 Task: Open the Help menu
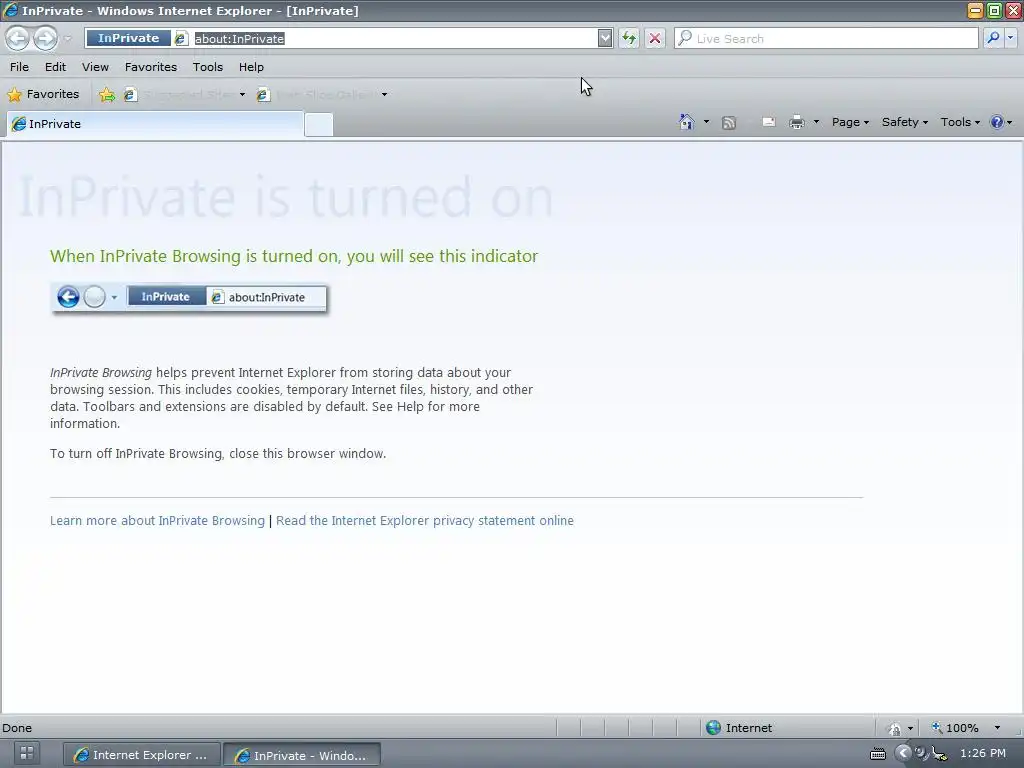pos(251,67)
